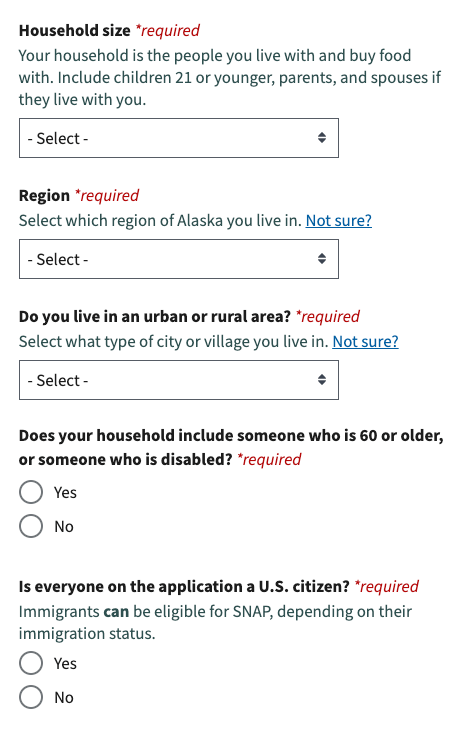
Task: Click the up-down arrow icon in Region field
Action: [322, 258]
